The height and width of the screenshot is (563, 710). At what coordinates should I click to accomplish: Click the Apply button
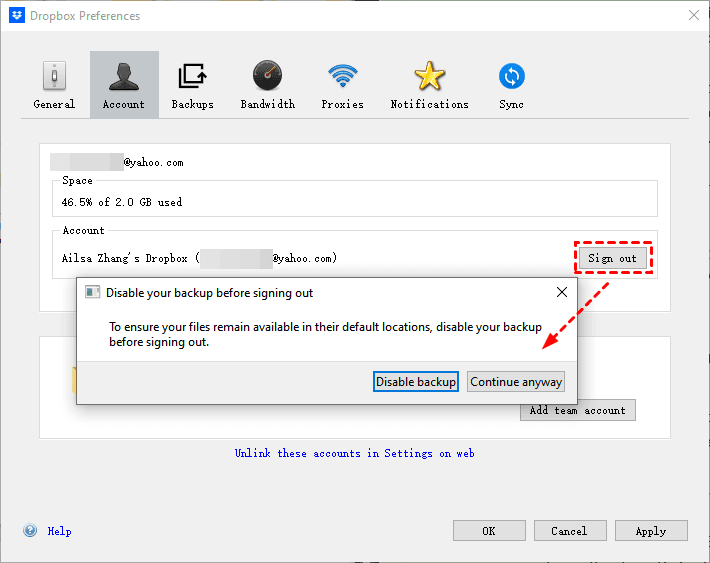pyautogui.click(x=651, y=531)
